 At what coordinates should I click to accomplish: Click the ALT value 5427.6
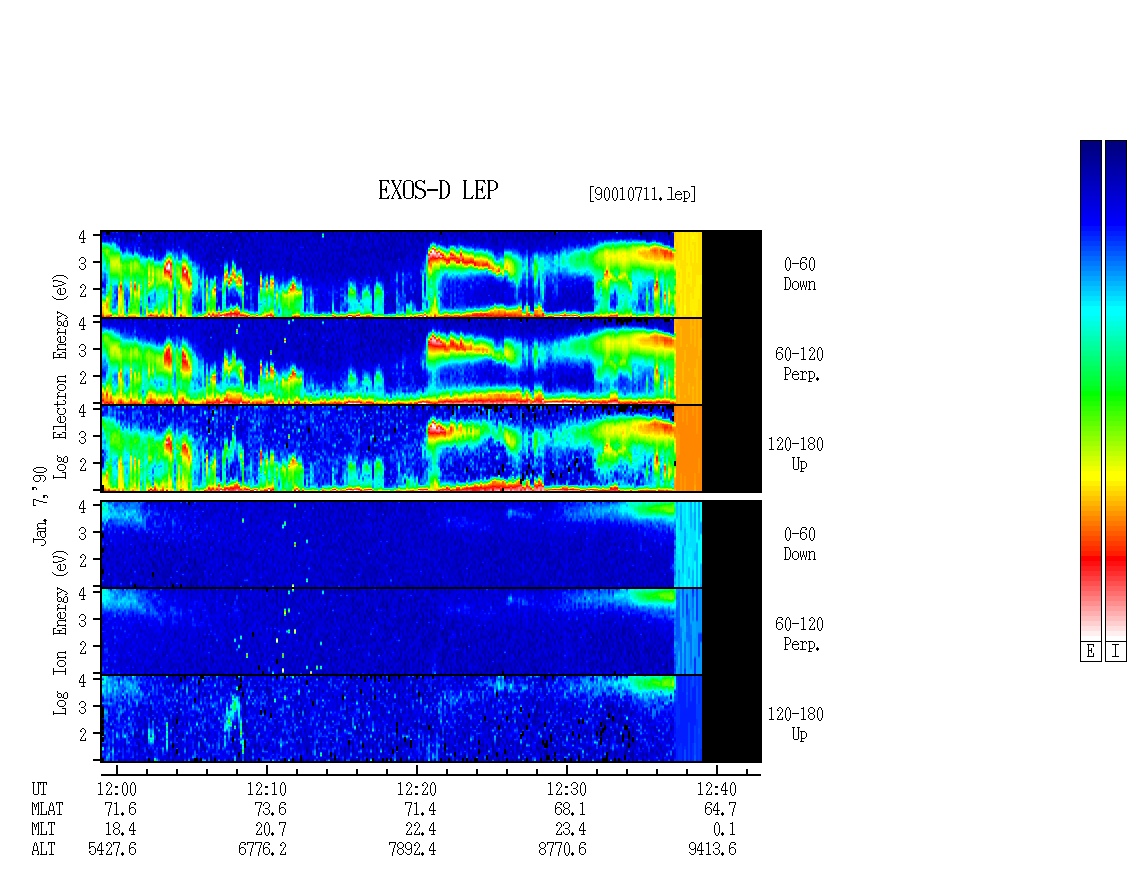coord(112,850)
